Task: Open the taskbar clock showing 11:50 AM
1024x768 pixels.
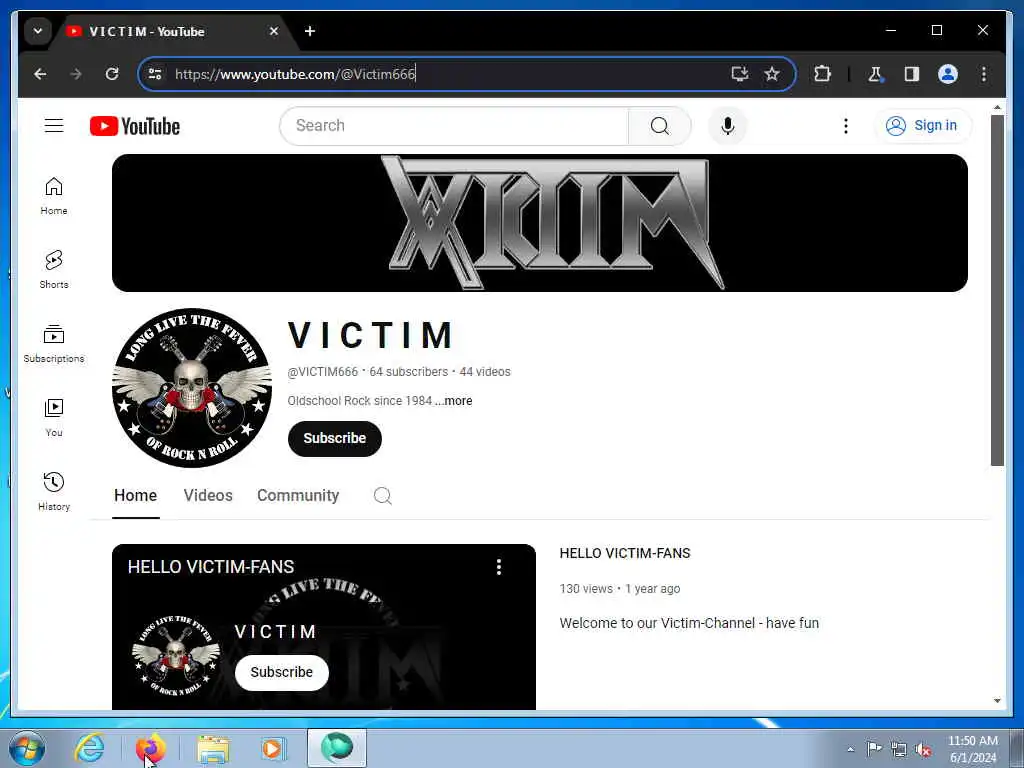Action: coord(973,749)
